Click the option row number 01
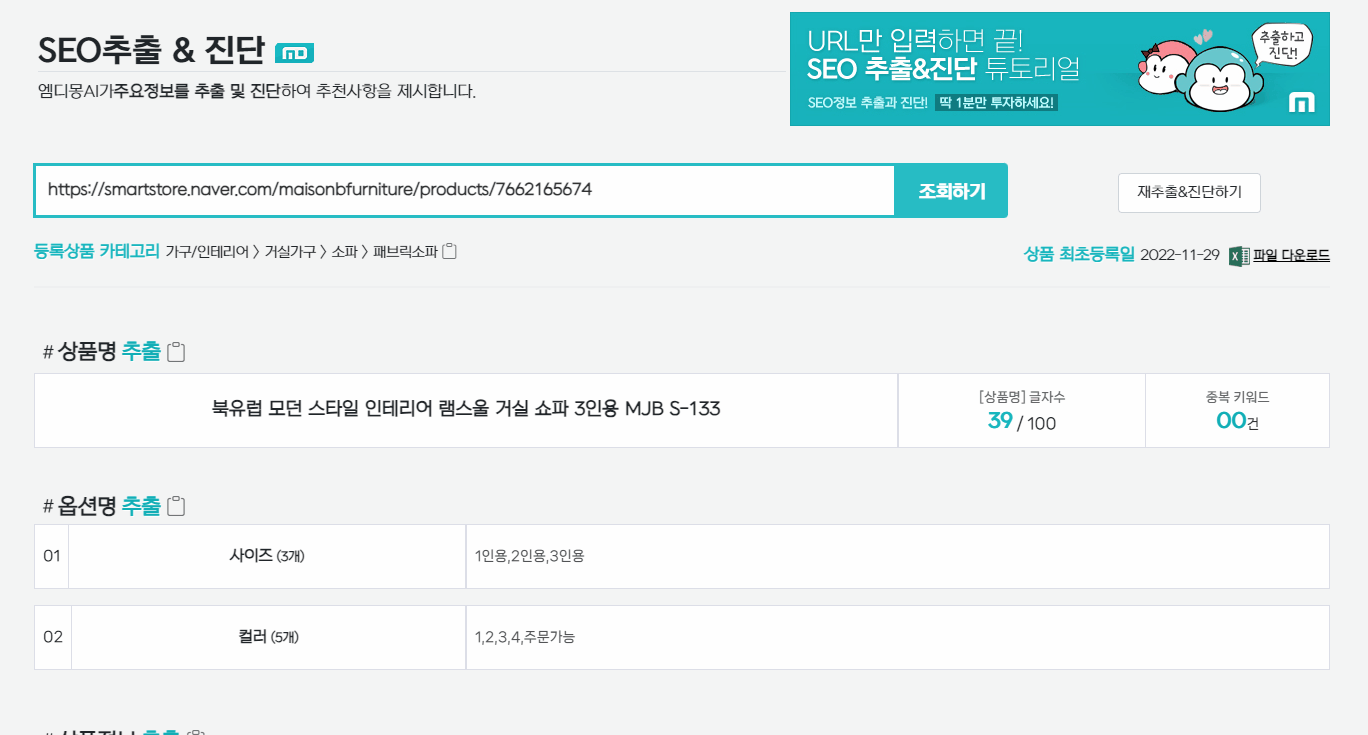The image size is (1368, 735). click(52, 556)
